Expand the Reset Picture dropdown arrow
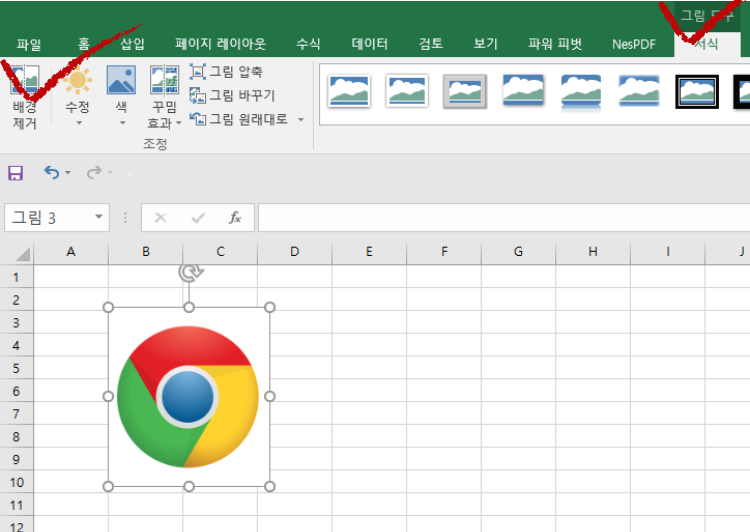 coord(301,119)
